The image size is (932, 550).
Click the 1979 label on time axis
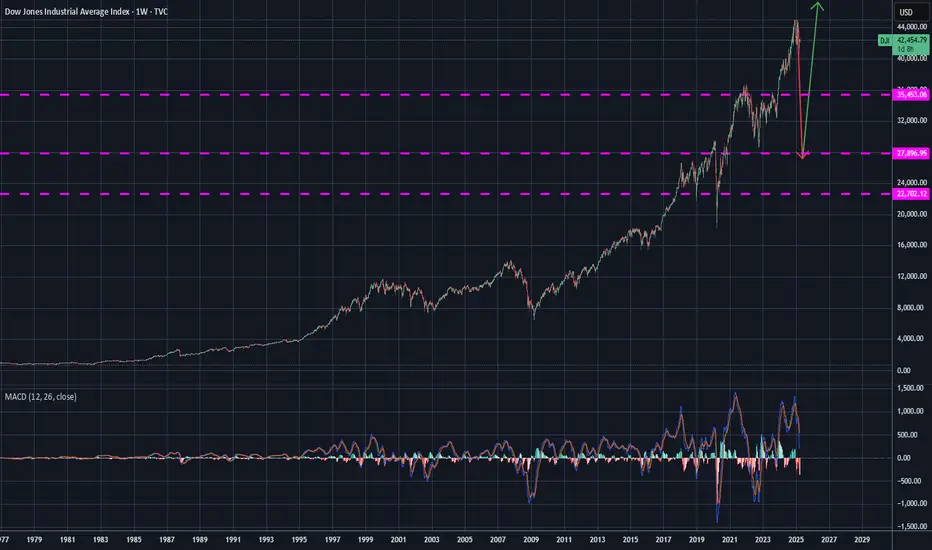coord(34,540)
